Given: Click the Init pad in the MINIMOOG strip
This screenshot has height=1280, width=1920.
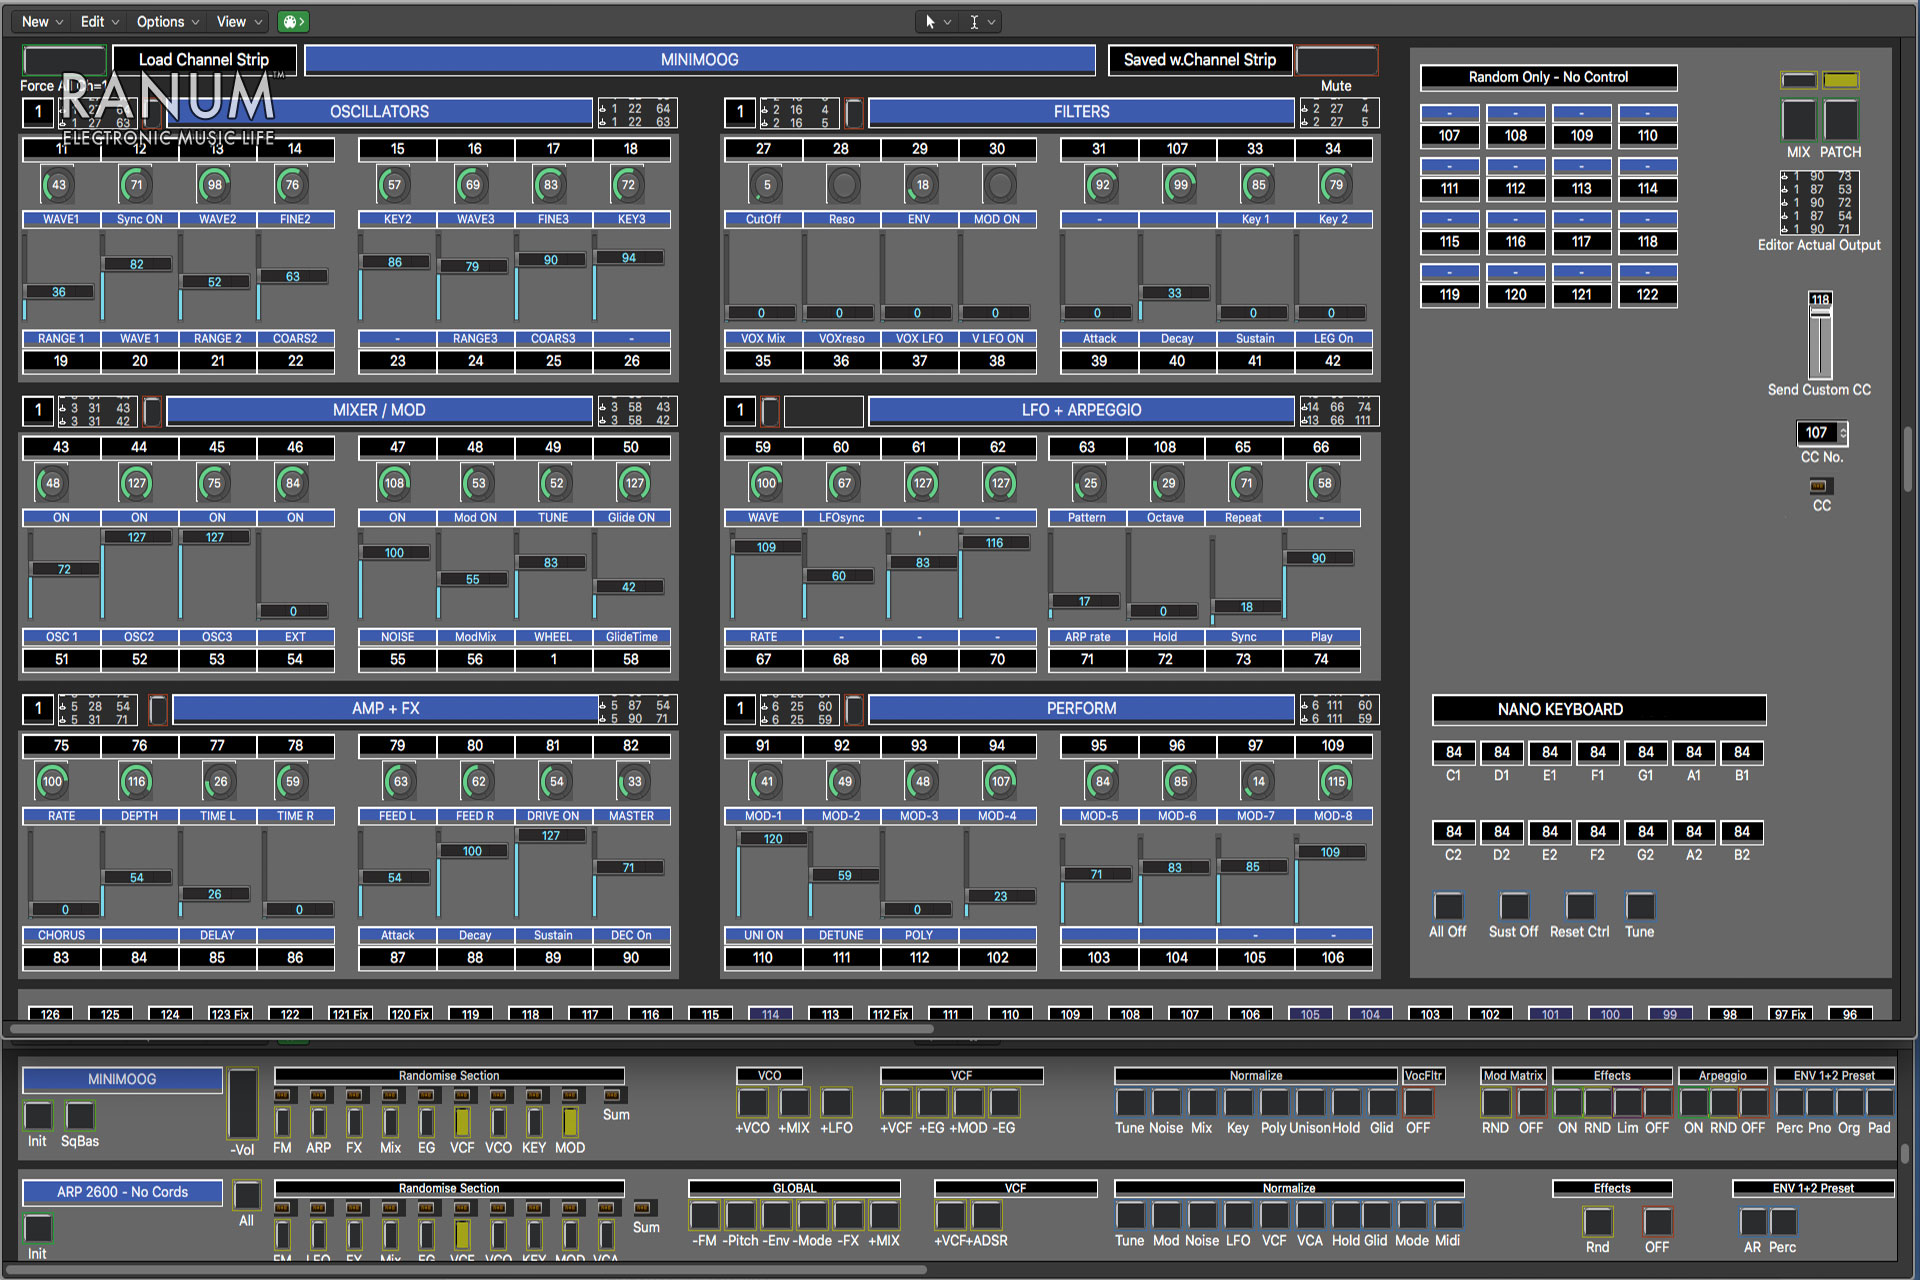Looking at the screenshot, I should 38,1115.
